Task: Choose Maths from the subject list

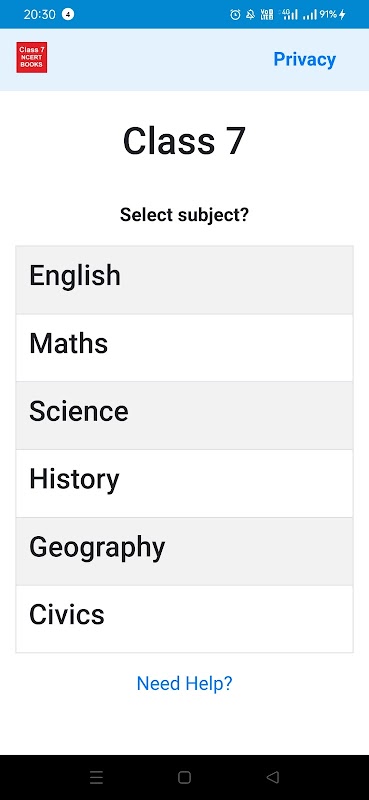Action: tap(184, 347)
